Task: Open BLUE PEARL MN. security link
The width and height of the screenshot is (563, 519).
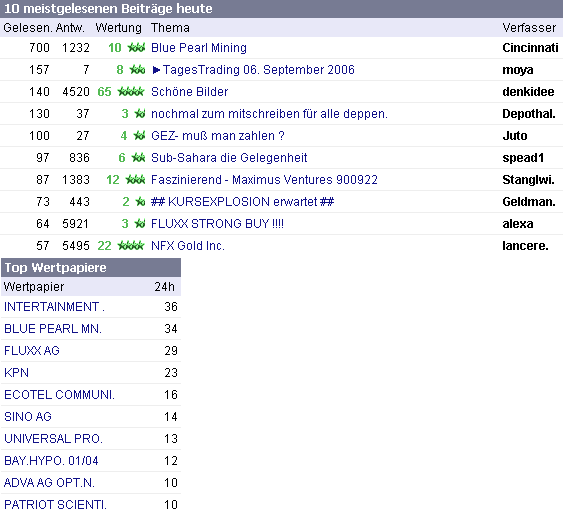Action: [53, 328]
